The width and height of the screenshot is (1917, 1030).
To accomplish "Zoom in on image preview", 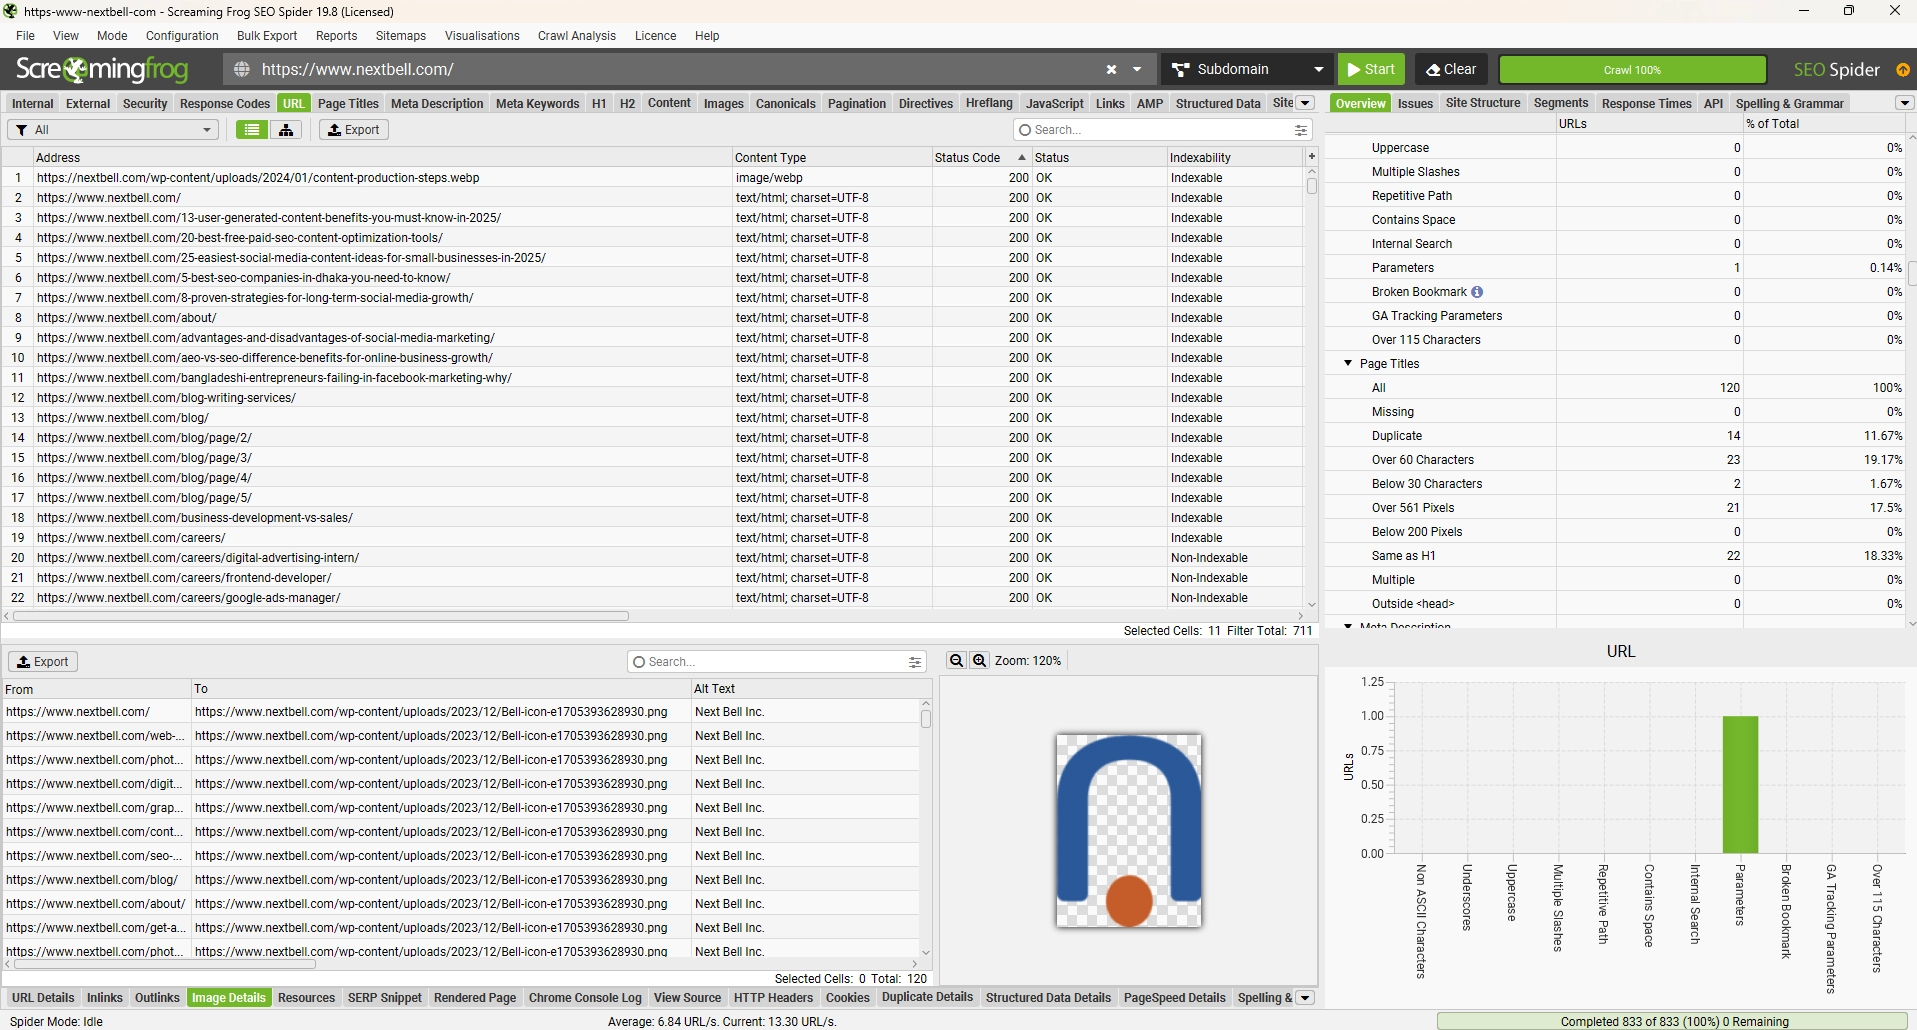I will coord(979,661).
